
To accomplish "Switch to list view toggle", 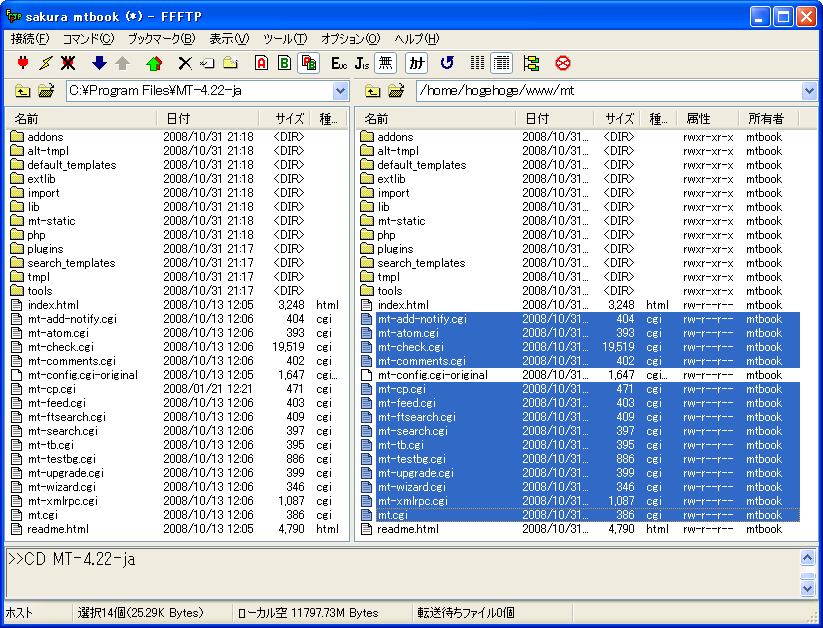I will click(477, 63).
